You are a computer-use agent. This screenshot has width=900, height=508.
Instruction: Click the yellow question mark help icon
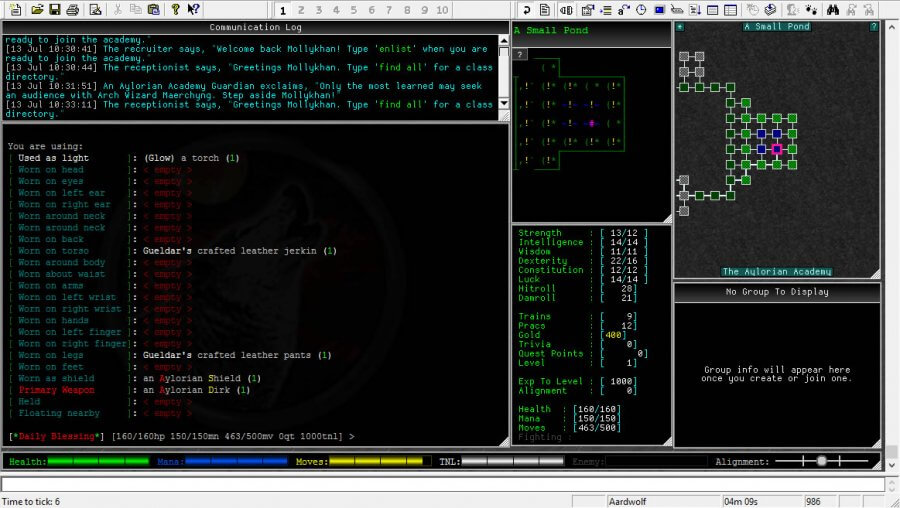tap(175, 9)
